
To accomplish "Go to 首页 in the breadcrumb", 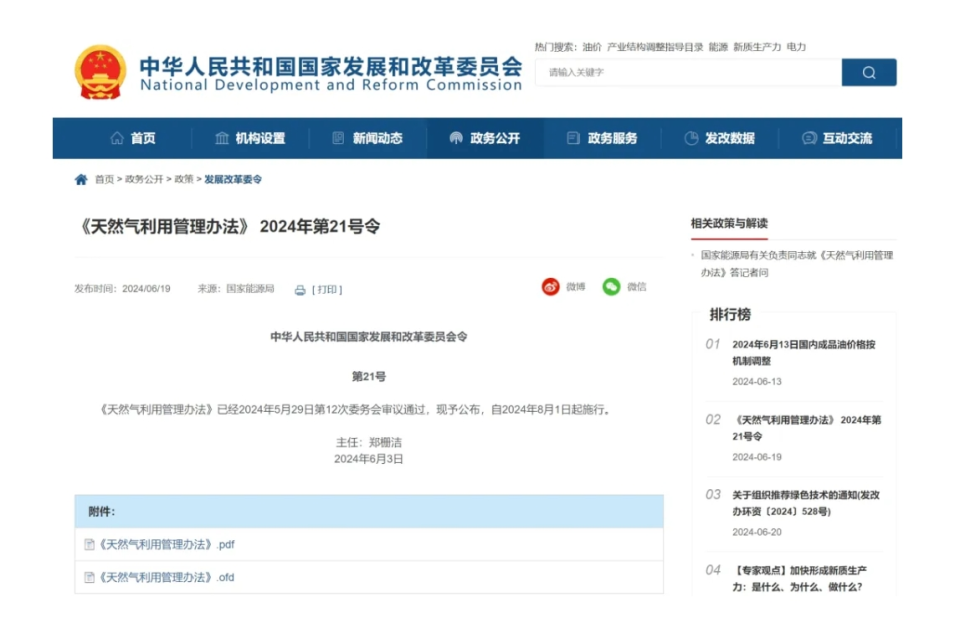I will 104,179.
